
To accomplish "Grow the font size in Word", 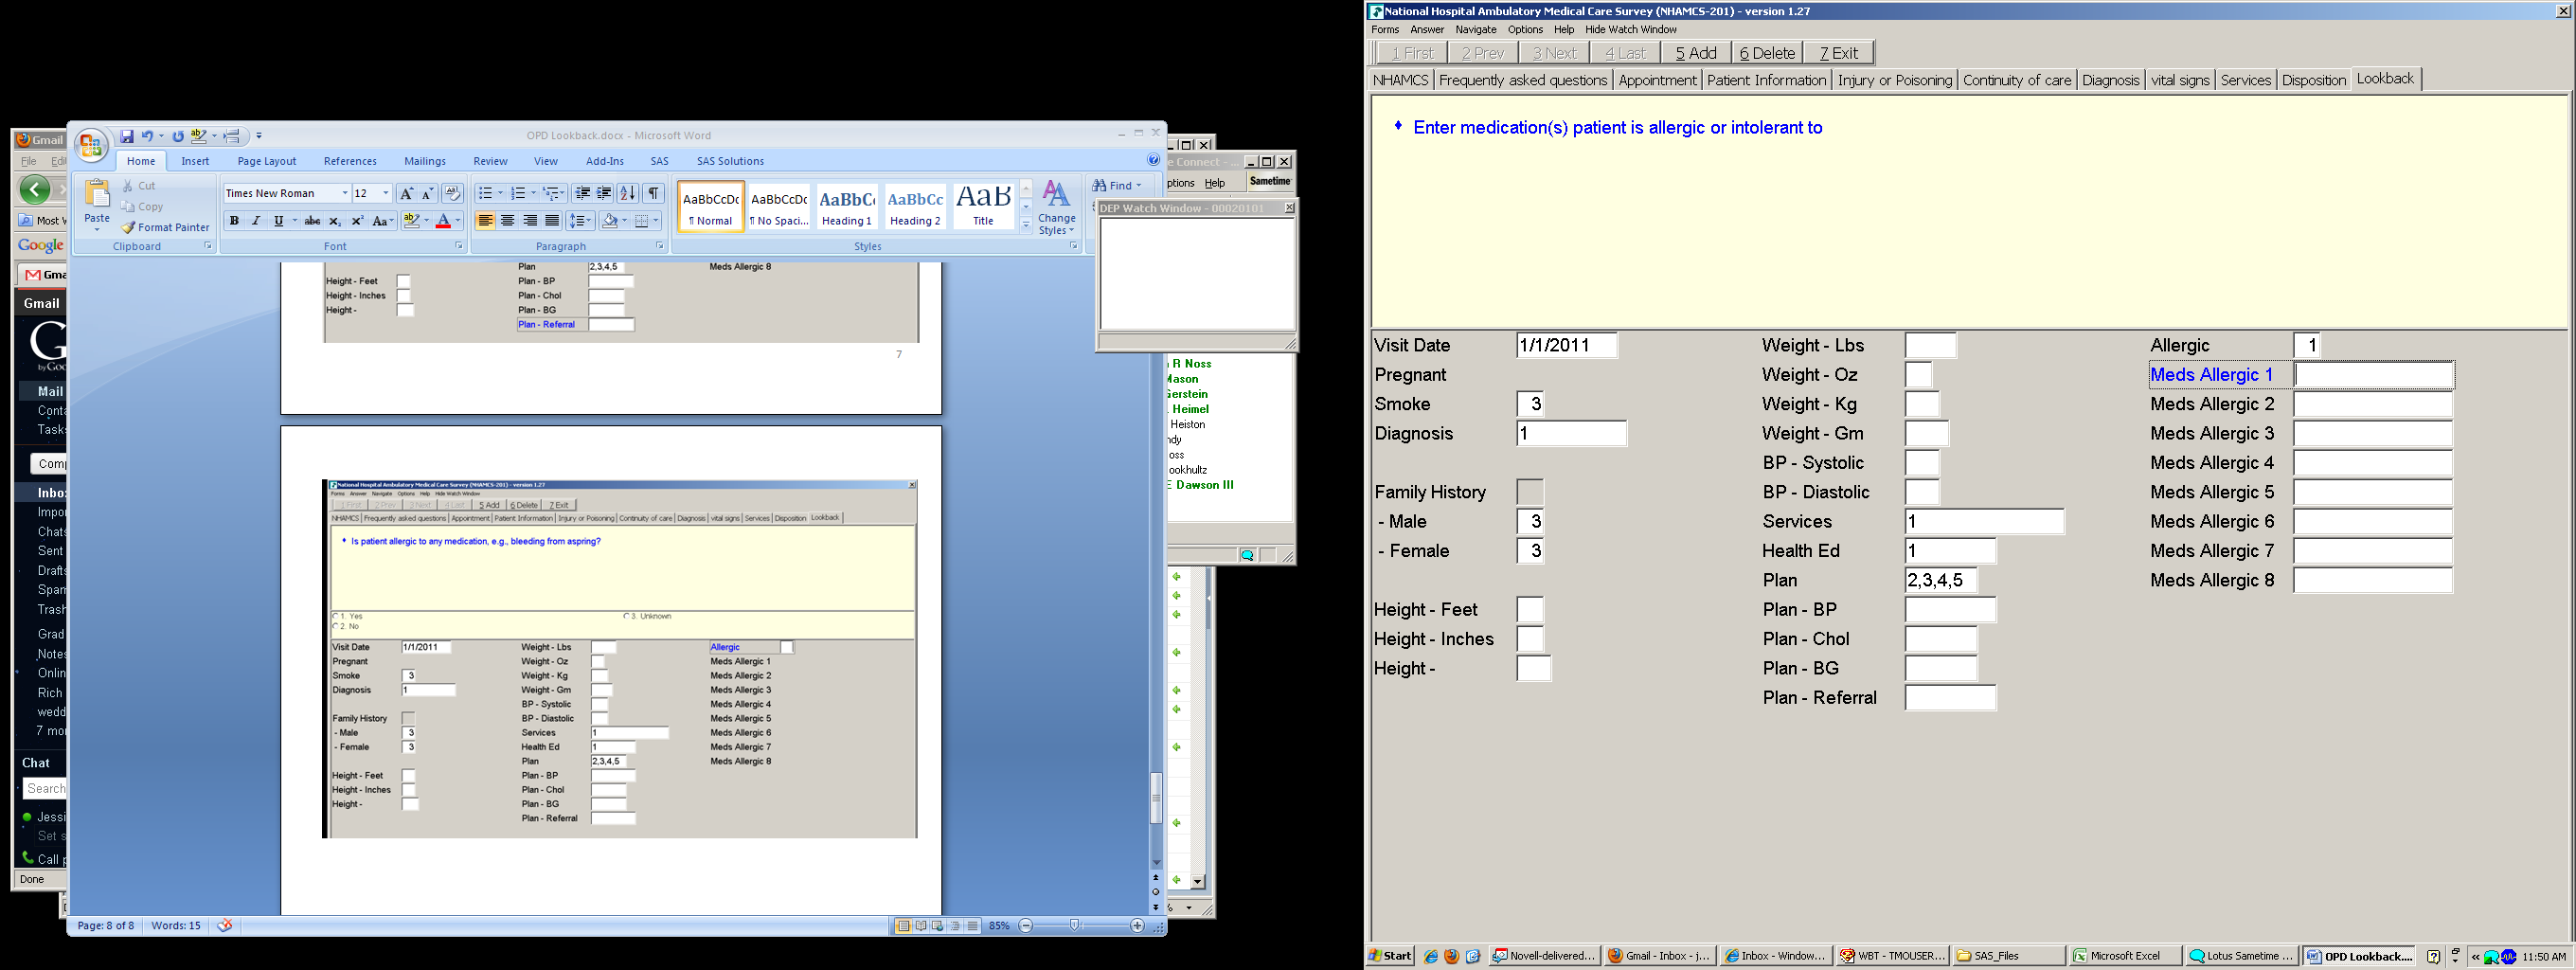I will pos(406,193).
